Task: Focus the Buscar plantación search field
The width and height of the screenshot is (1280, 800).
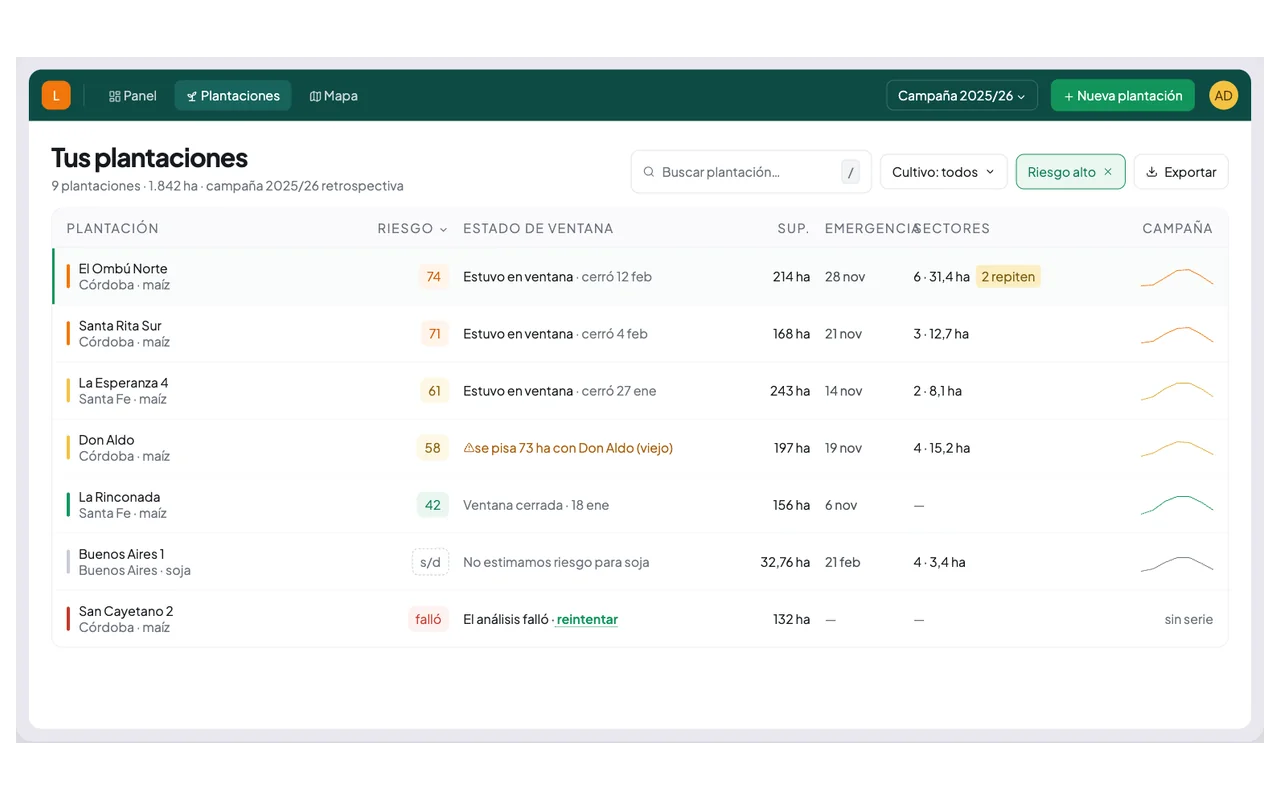Action: point(751,172)
